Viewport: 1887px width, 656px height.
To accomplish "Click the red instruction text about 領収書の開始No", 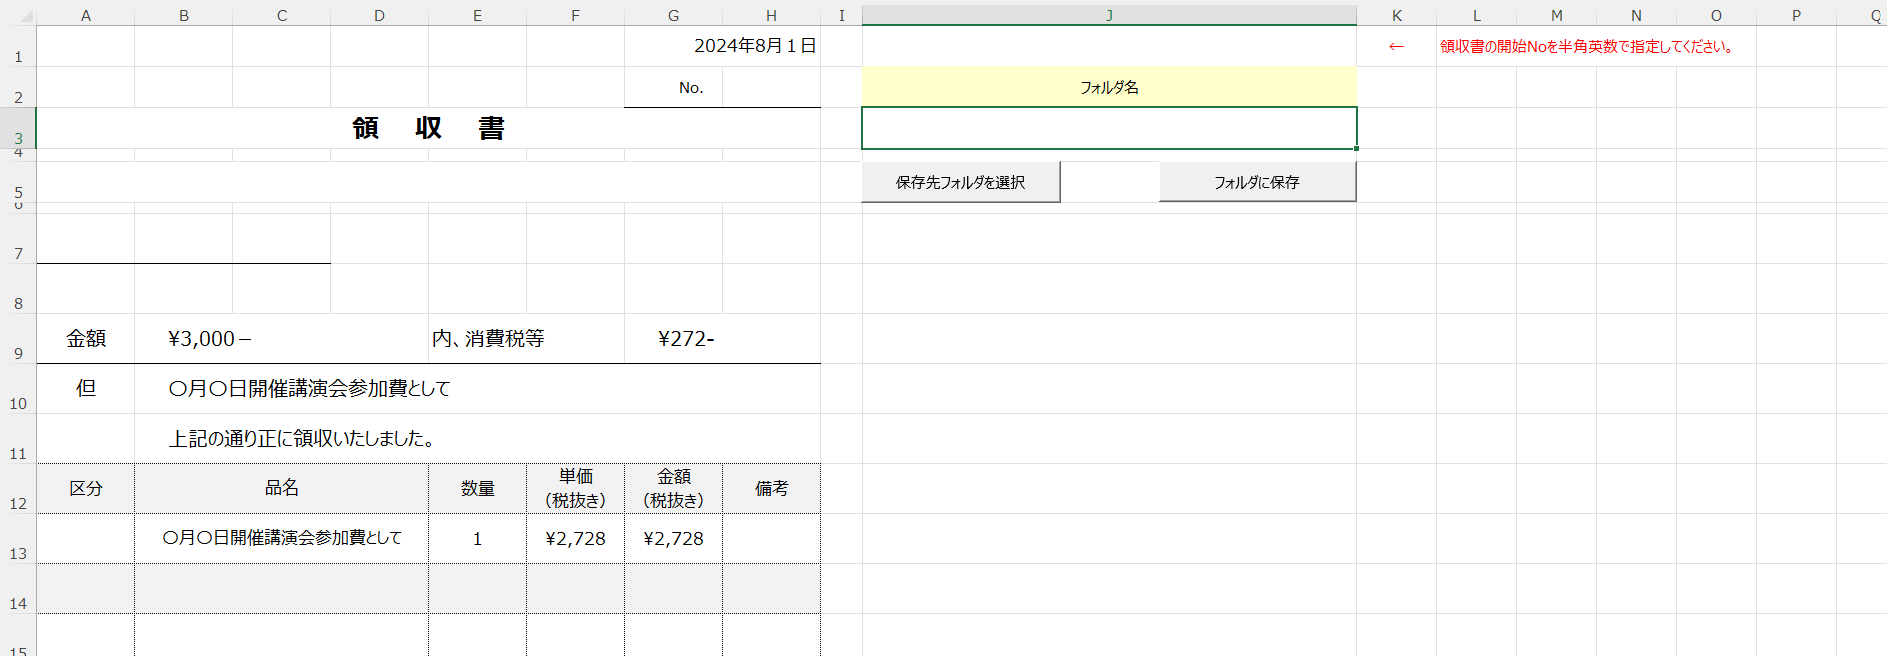I will (1585, 47).
